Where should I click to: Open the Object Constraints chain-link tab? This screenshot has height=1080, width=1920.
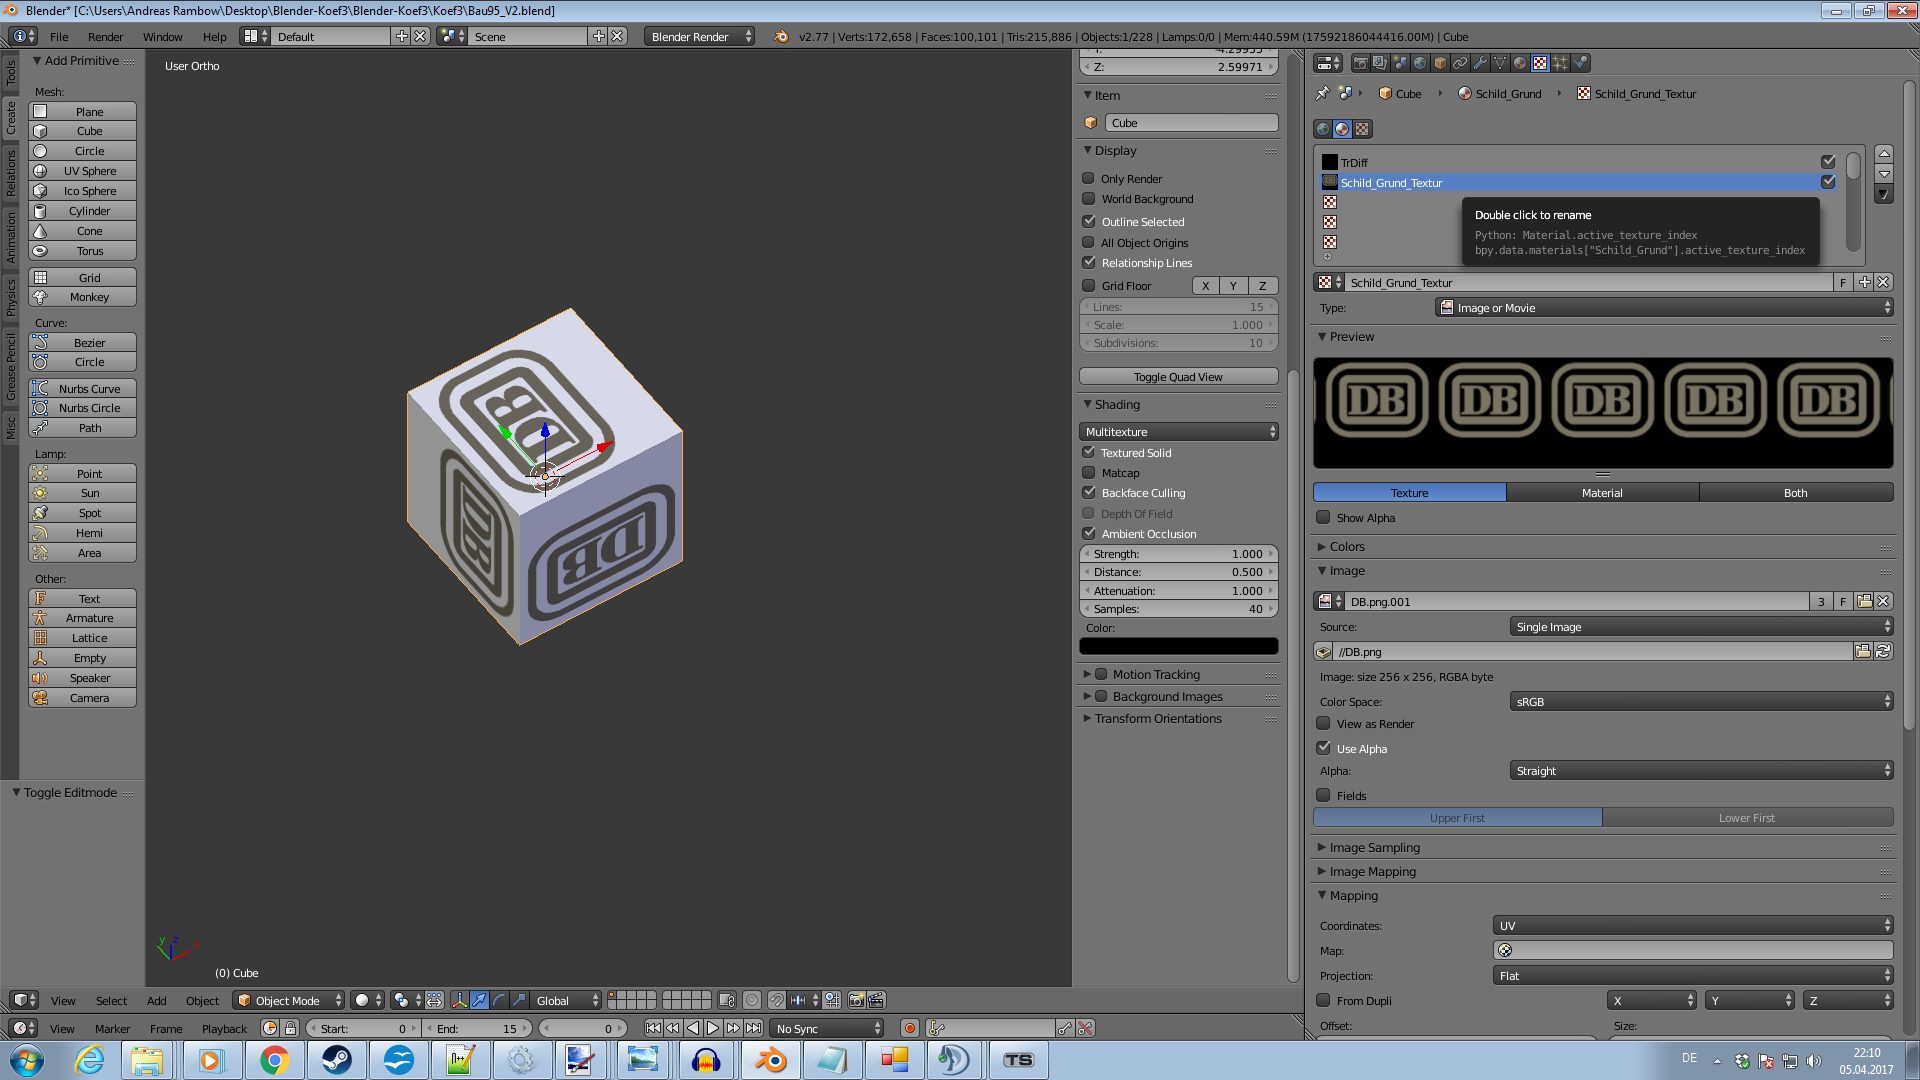coord(1460,63)
